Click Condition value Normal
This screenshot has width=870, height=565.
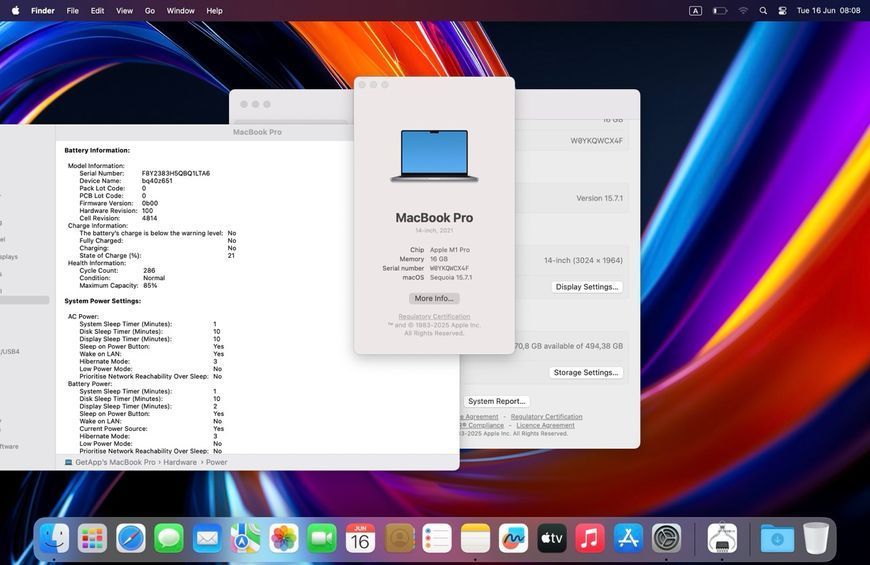154,278
